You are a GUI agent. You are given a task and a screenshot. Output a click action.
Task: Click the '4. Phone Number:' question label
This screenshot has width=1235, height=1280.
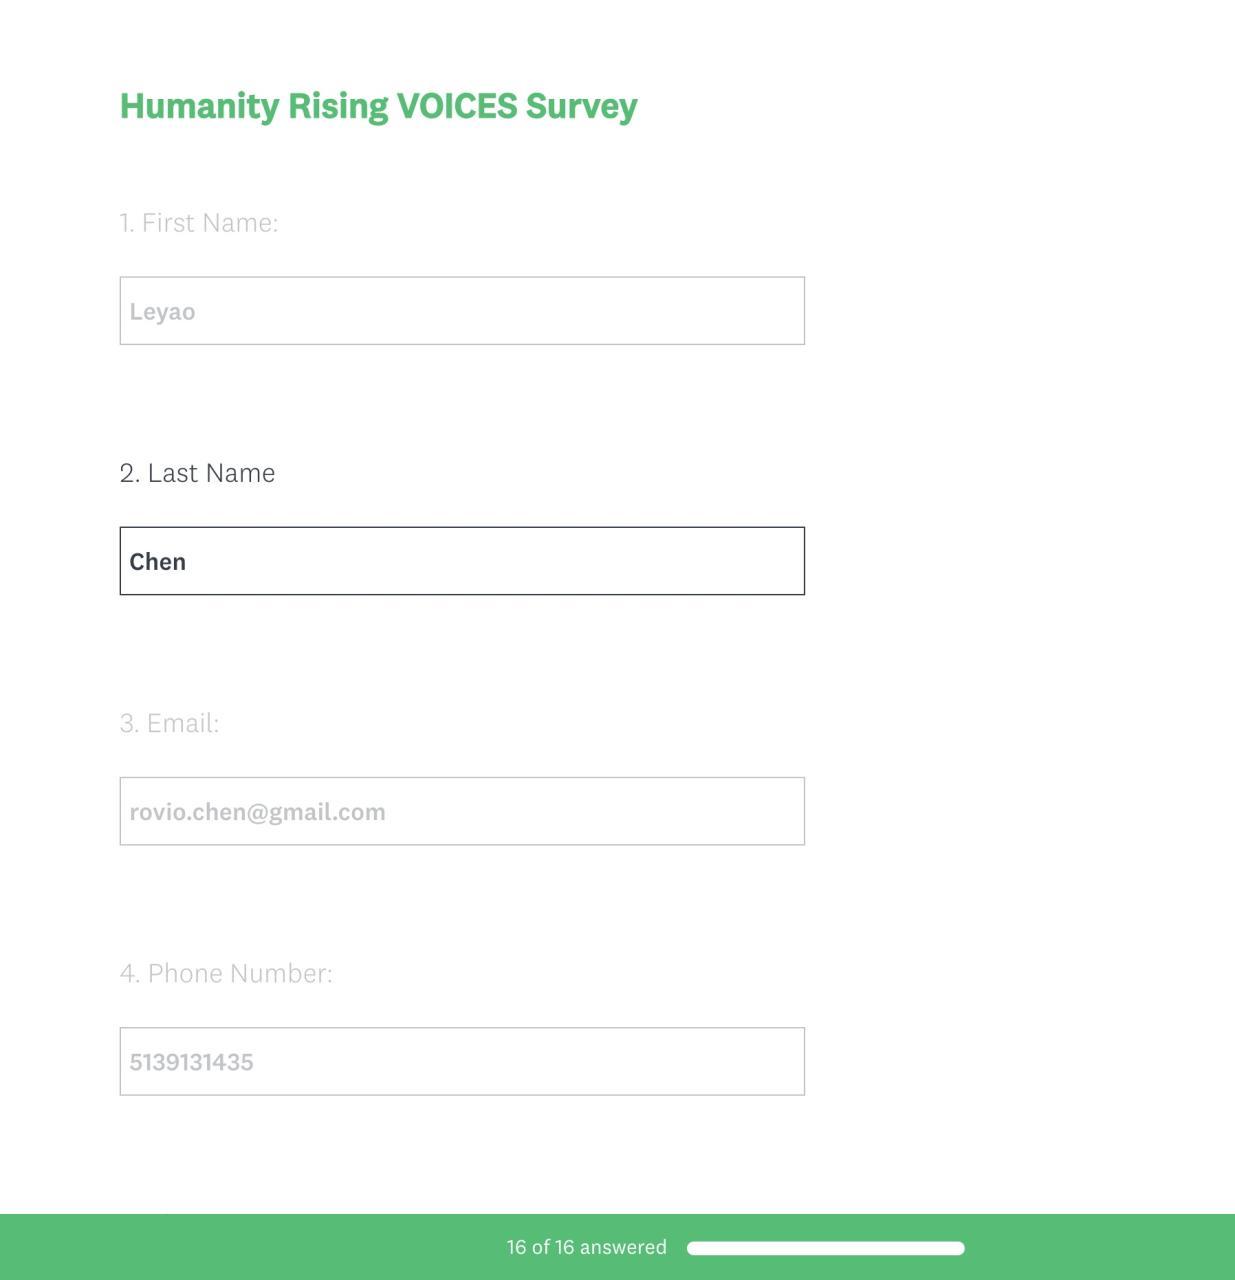226,973
